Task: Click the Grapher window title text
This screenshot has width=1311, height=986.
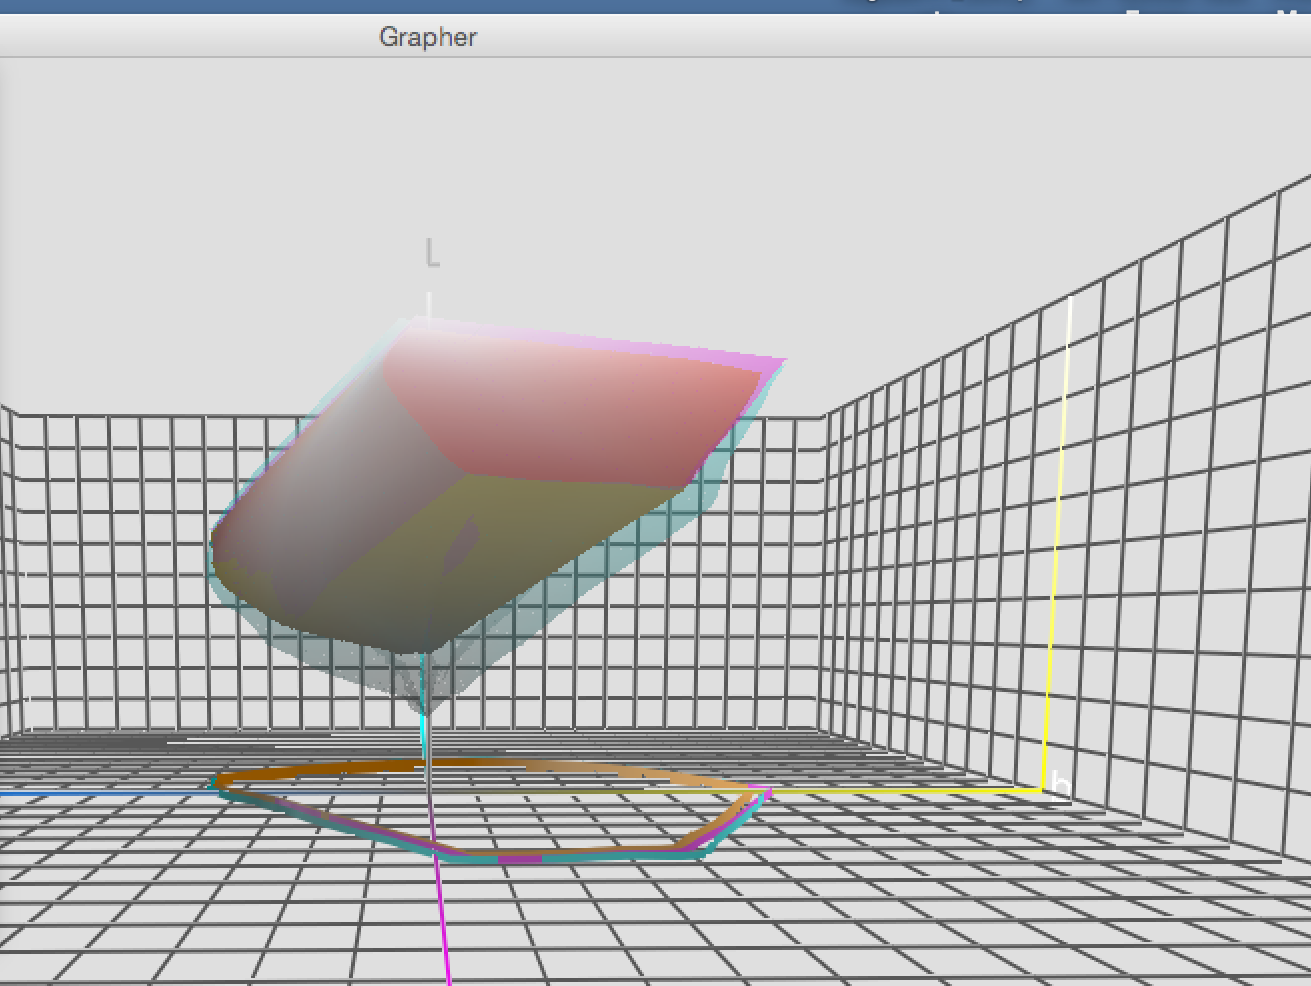Action: [x=428, y=37]
